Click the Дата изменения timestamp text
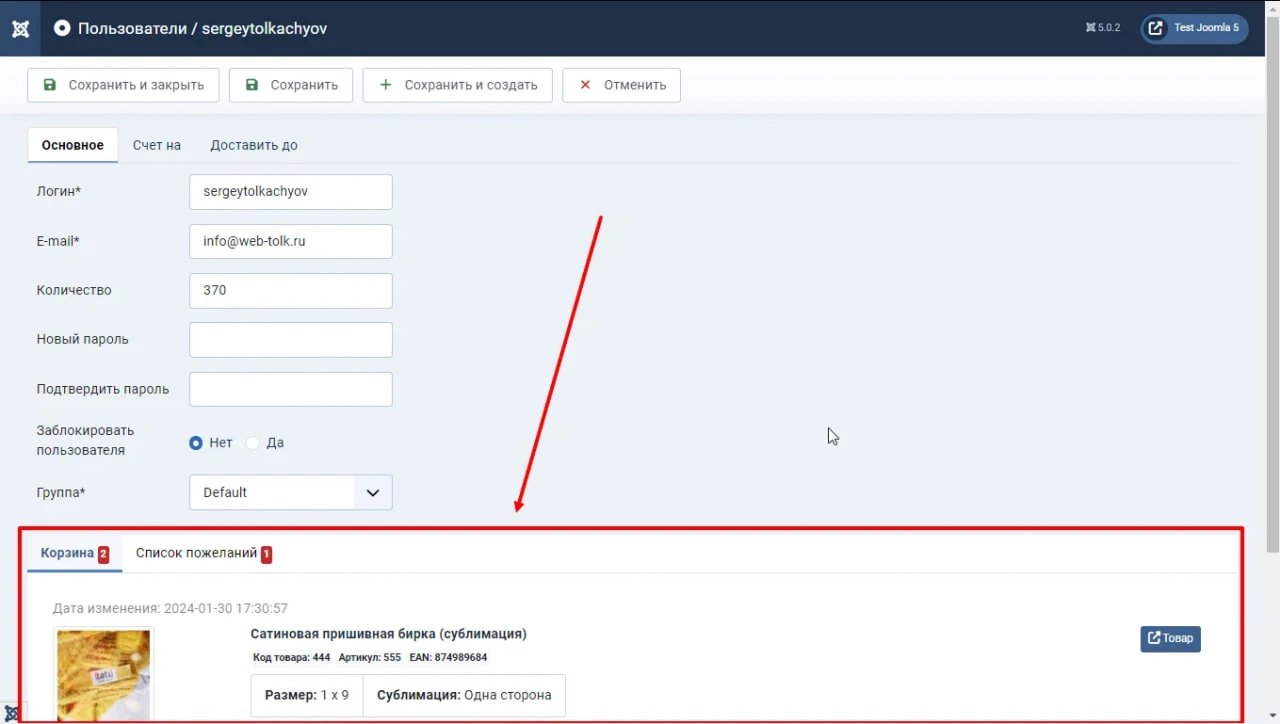The height and width of the screenshot is (724, 1280). coord(171,608)
